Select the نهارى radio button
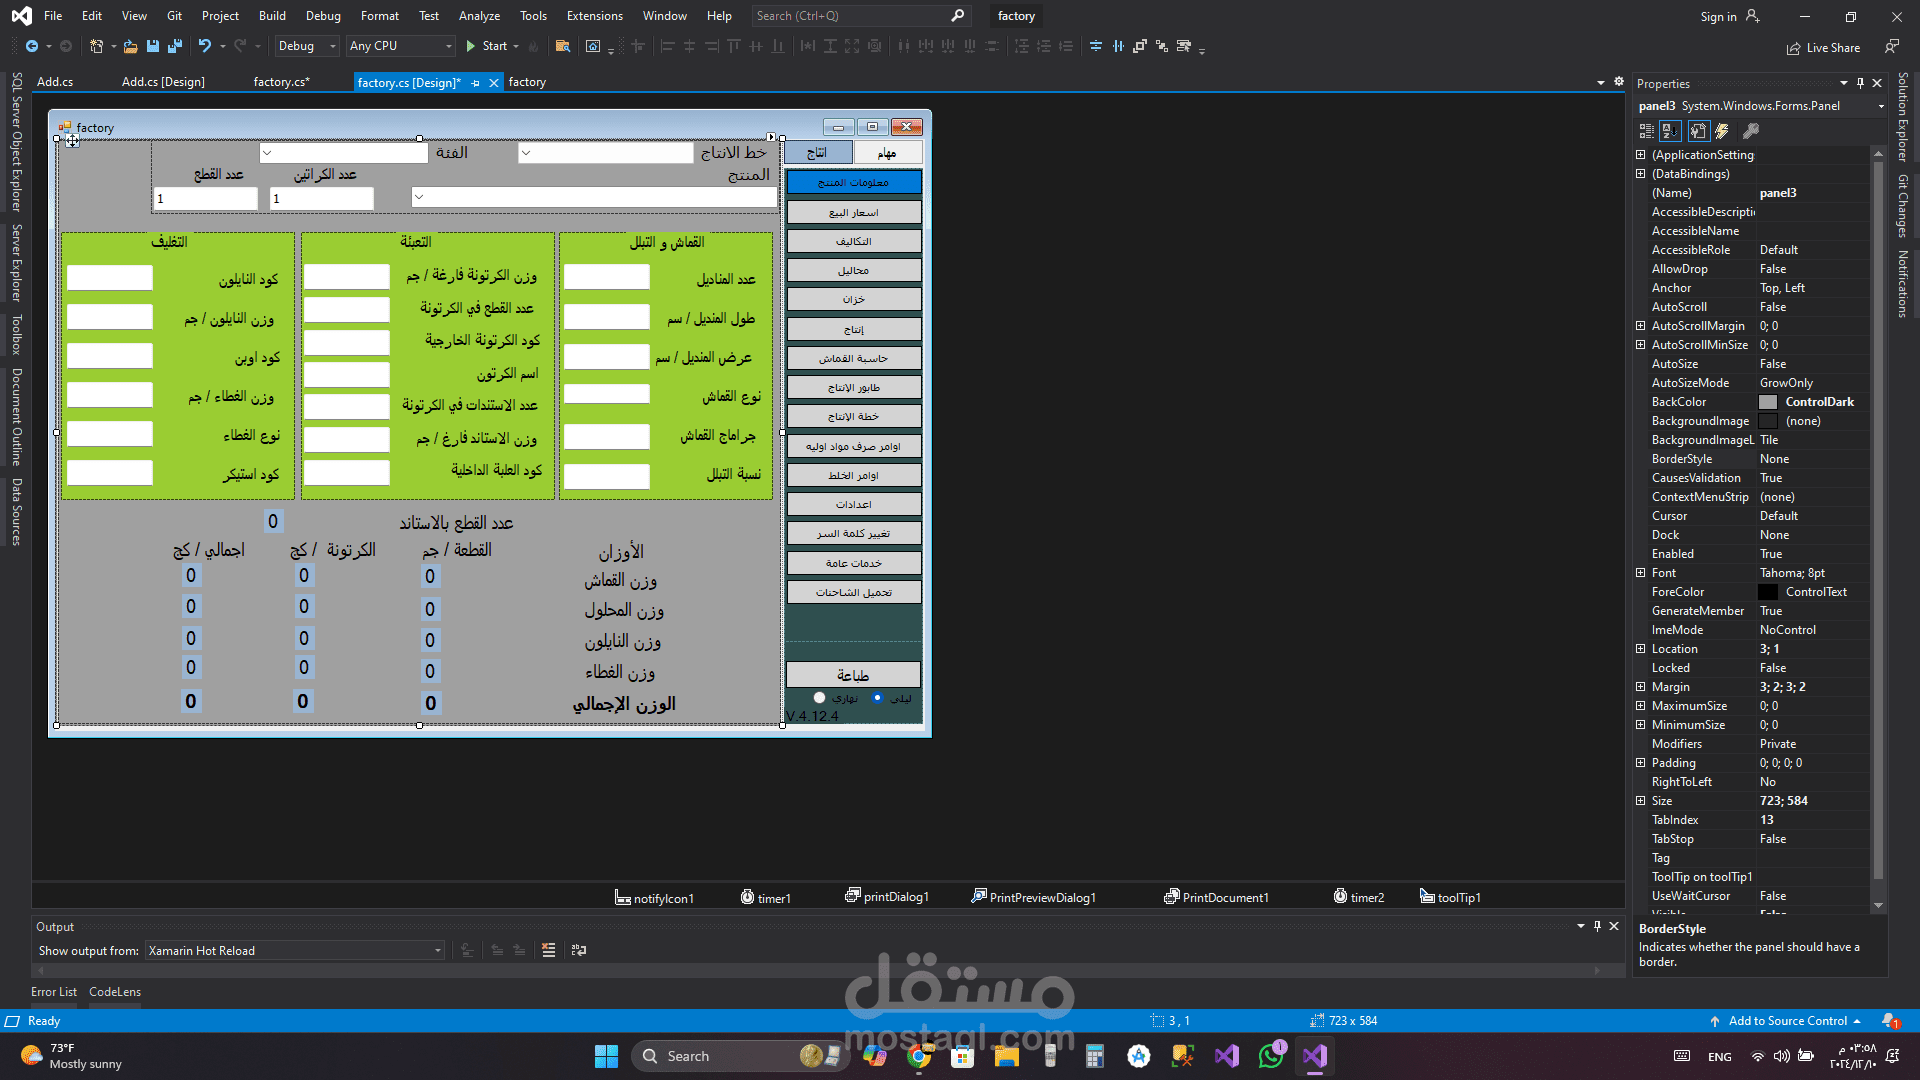 (820, 698)
